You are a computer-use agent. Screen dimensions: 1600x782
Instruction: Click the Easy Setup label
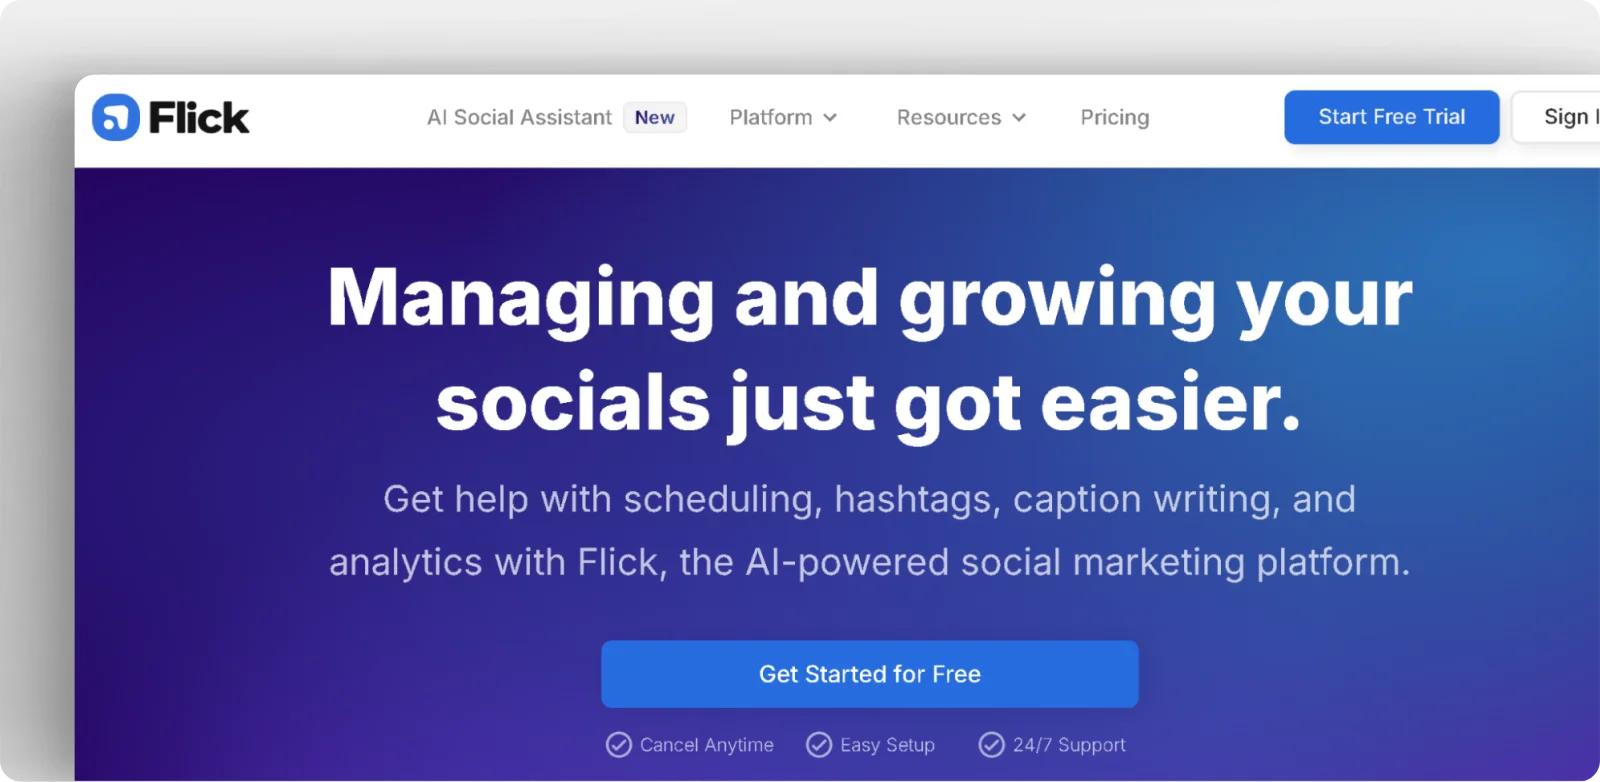pos(887,744)
